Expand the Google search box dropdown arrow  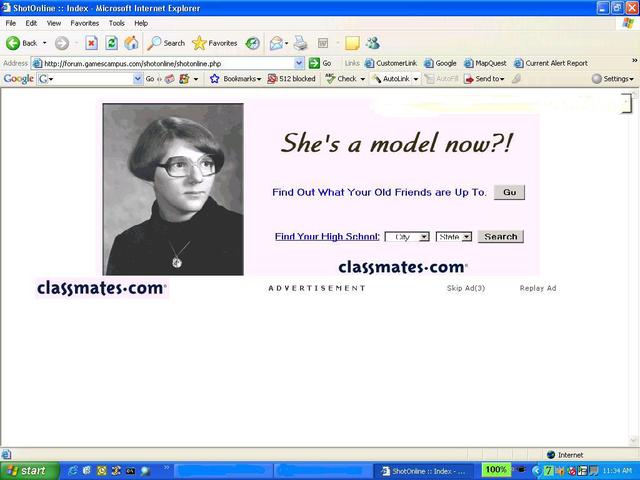coord(138,79)
